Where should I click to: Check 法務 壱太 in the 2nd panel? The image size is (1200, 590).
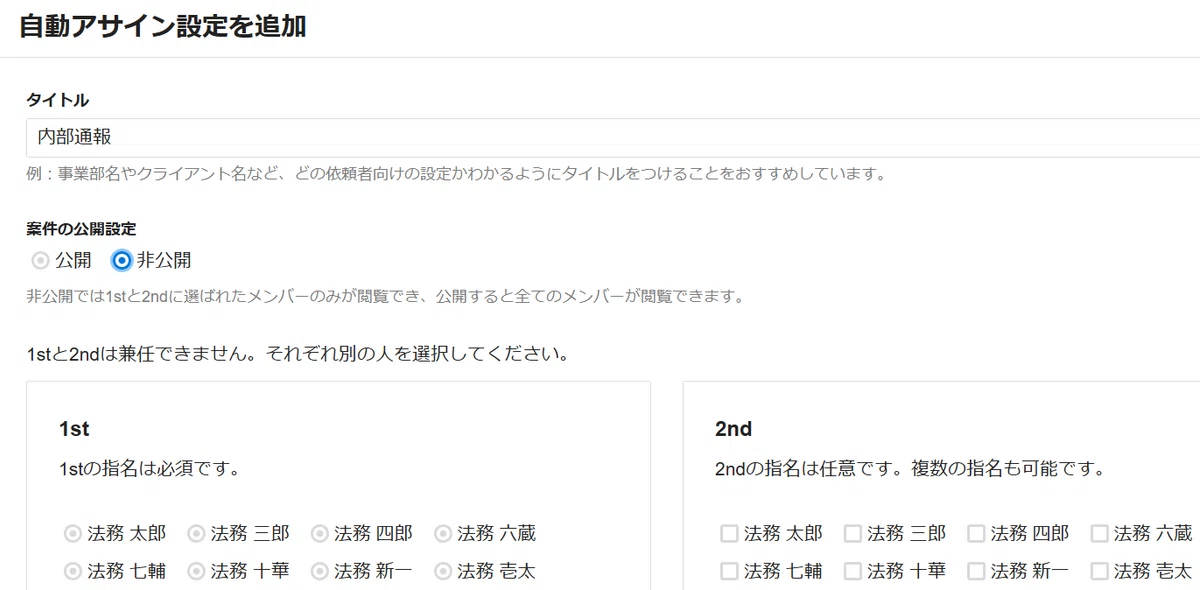coord(1099,572)
